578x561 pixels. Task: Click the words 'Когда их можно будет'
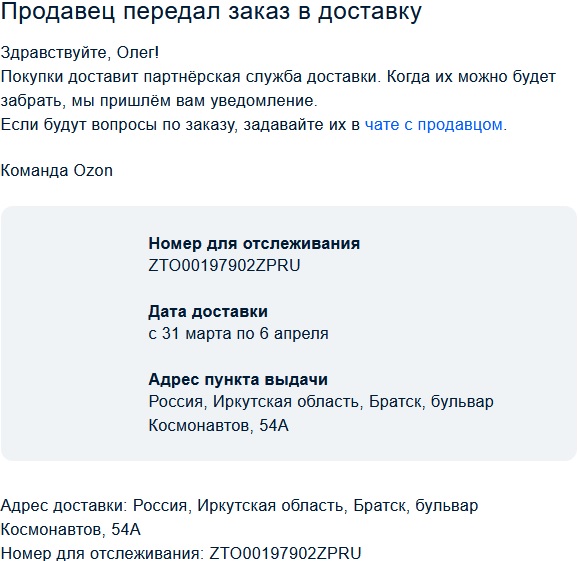(x=471, y=77)
